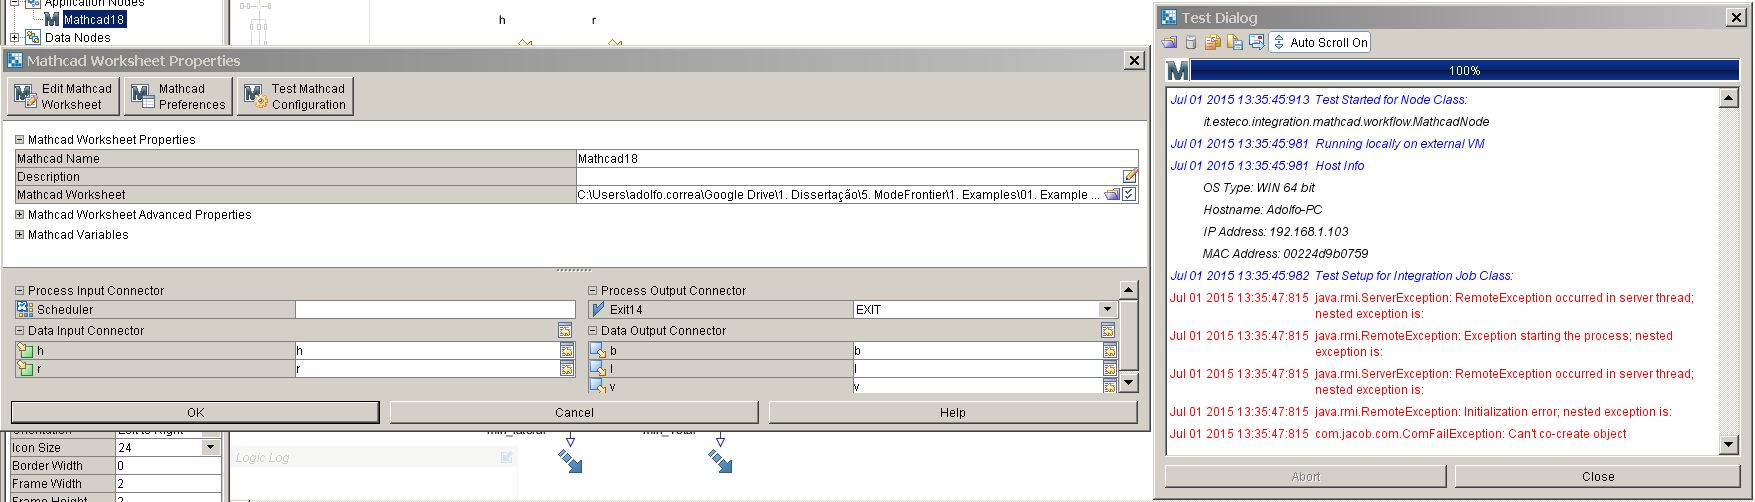
Task: Open properties icon for output l
Action: click(x=1110, y=369)
